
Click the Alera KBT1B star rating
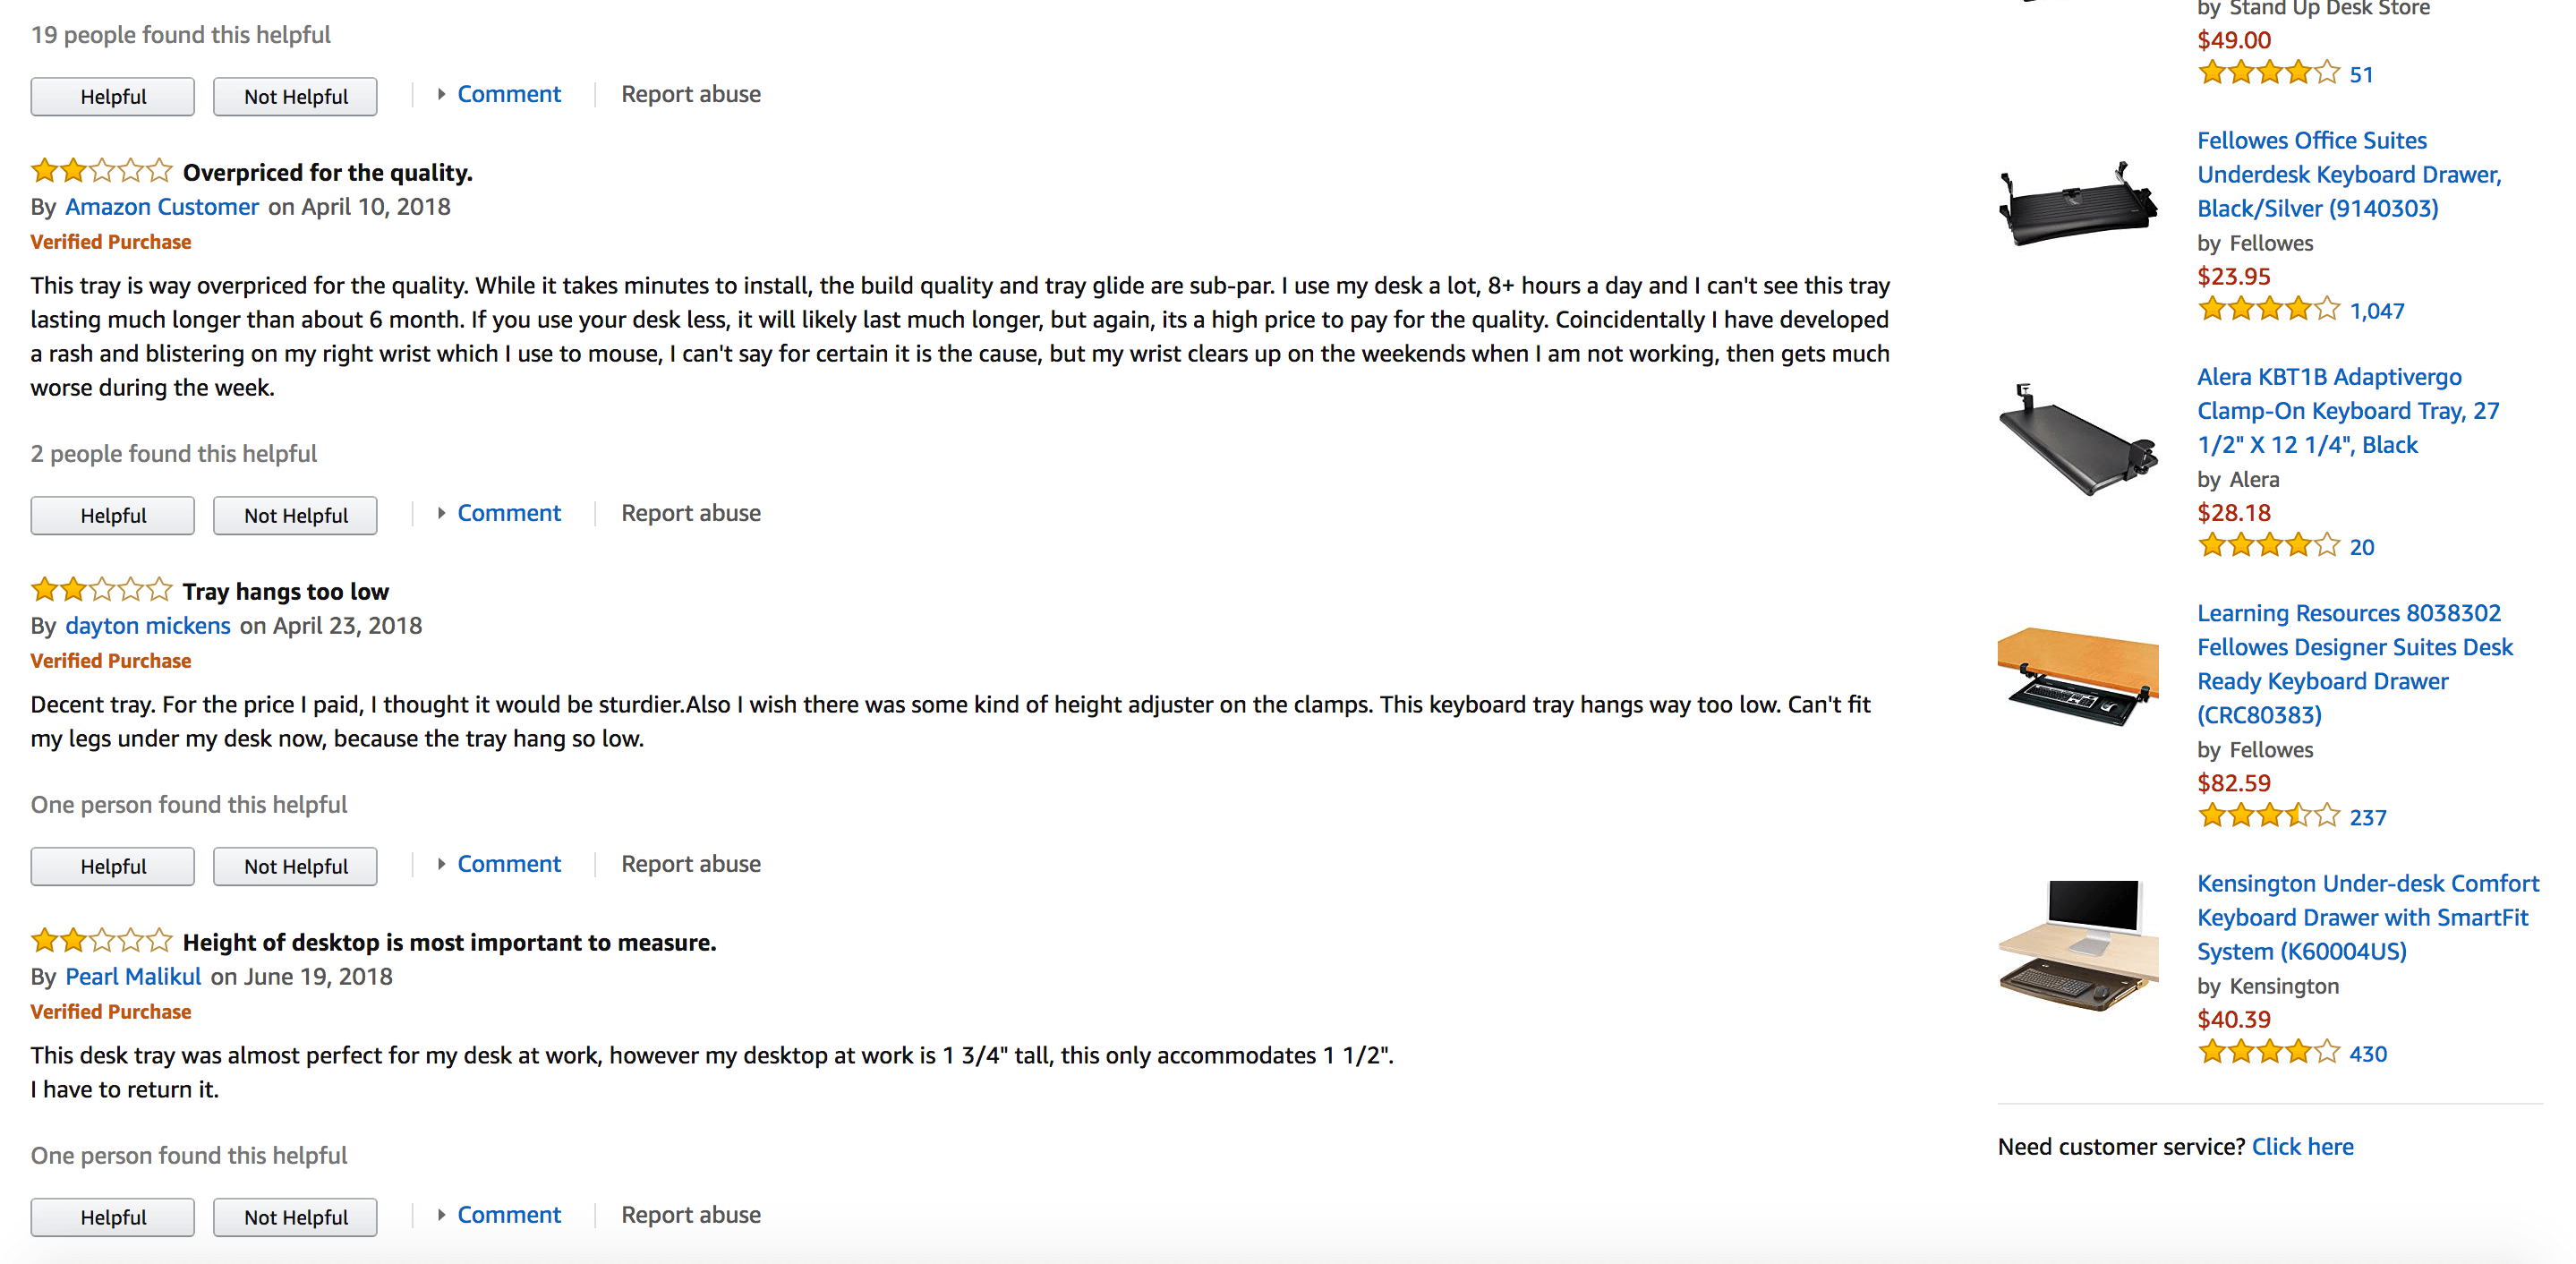2269,546
